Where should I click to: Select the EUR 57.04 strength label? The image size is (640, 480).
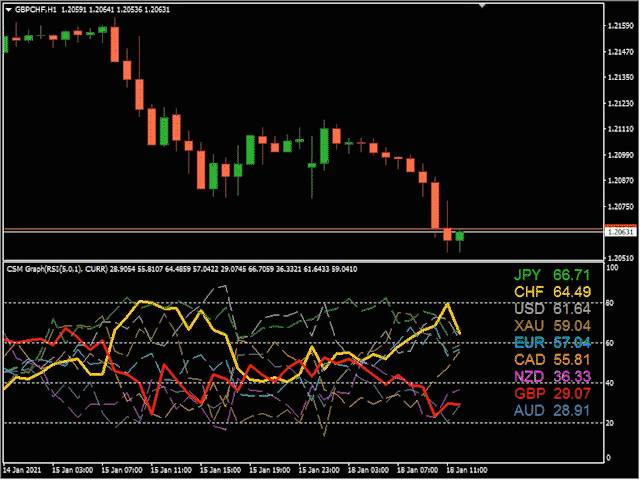pos(552,342)
